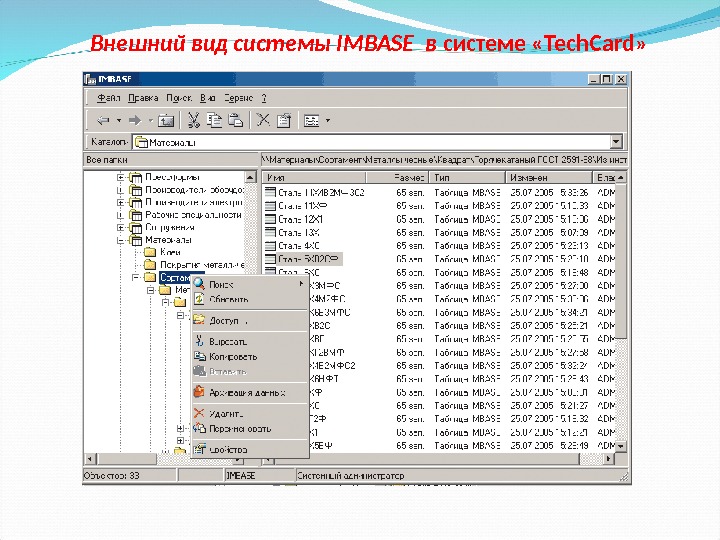Image resolution: width=720 pixels, height=540 pixels.
Task: Select the Производители оборудования tree item
Action: pos(194,190)
